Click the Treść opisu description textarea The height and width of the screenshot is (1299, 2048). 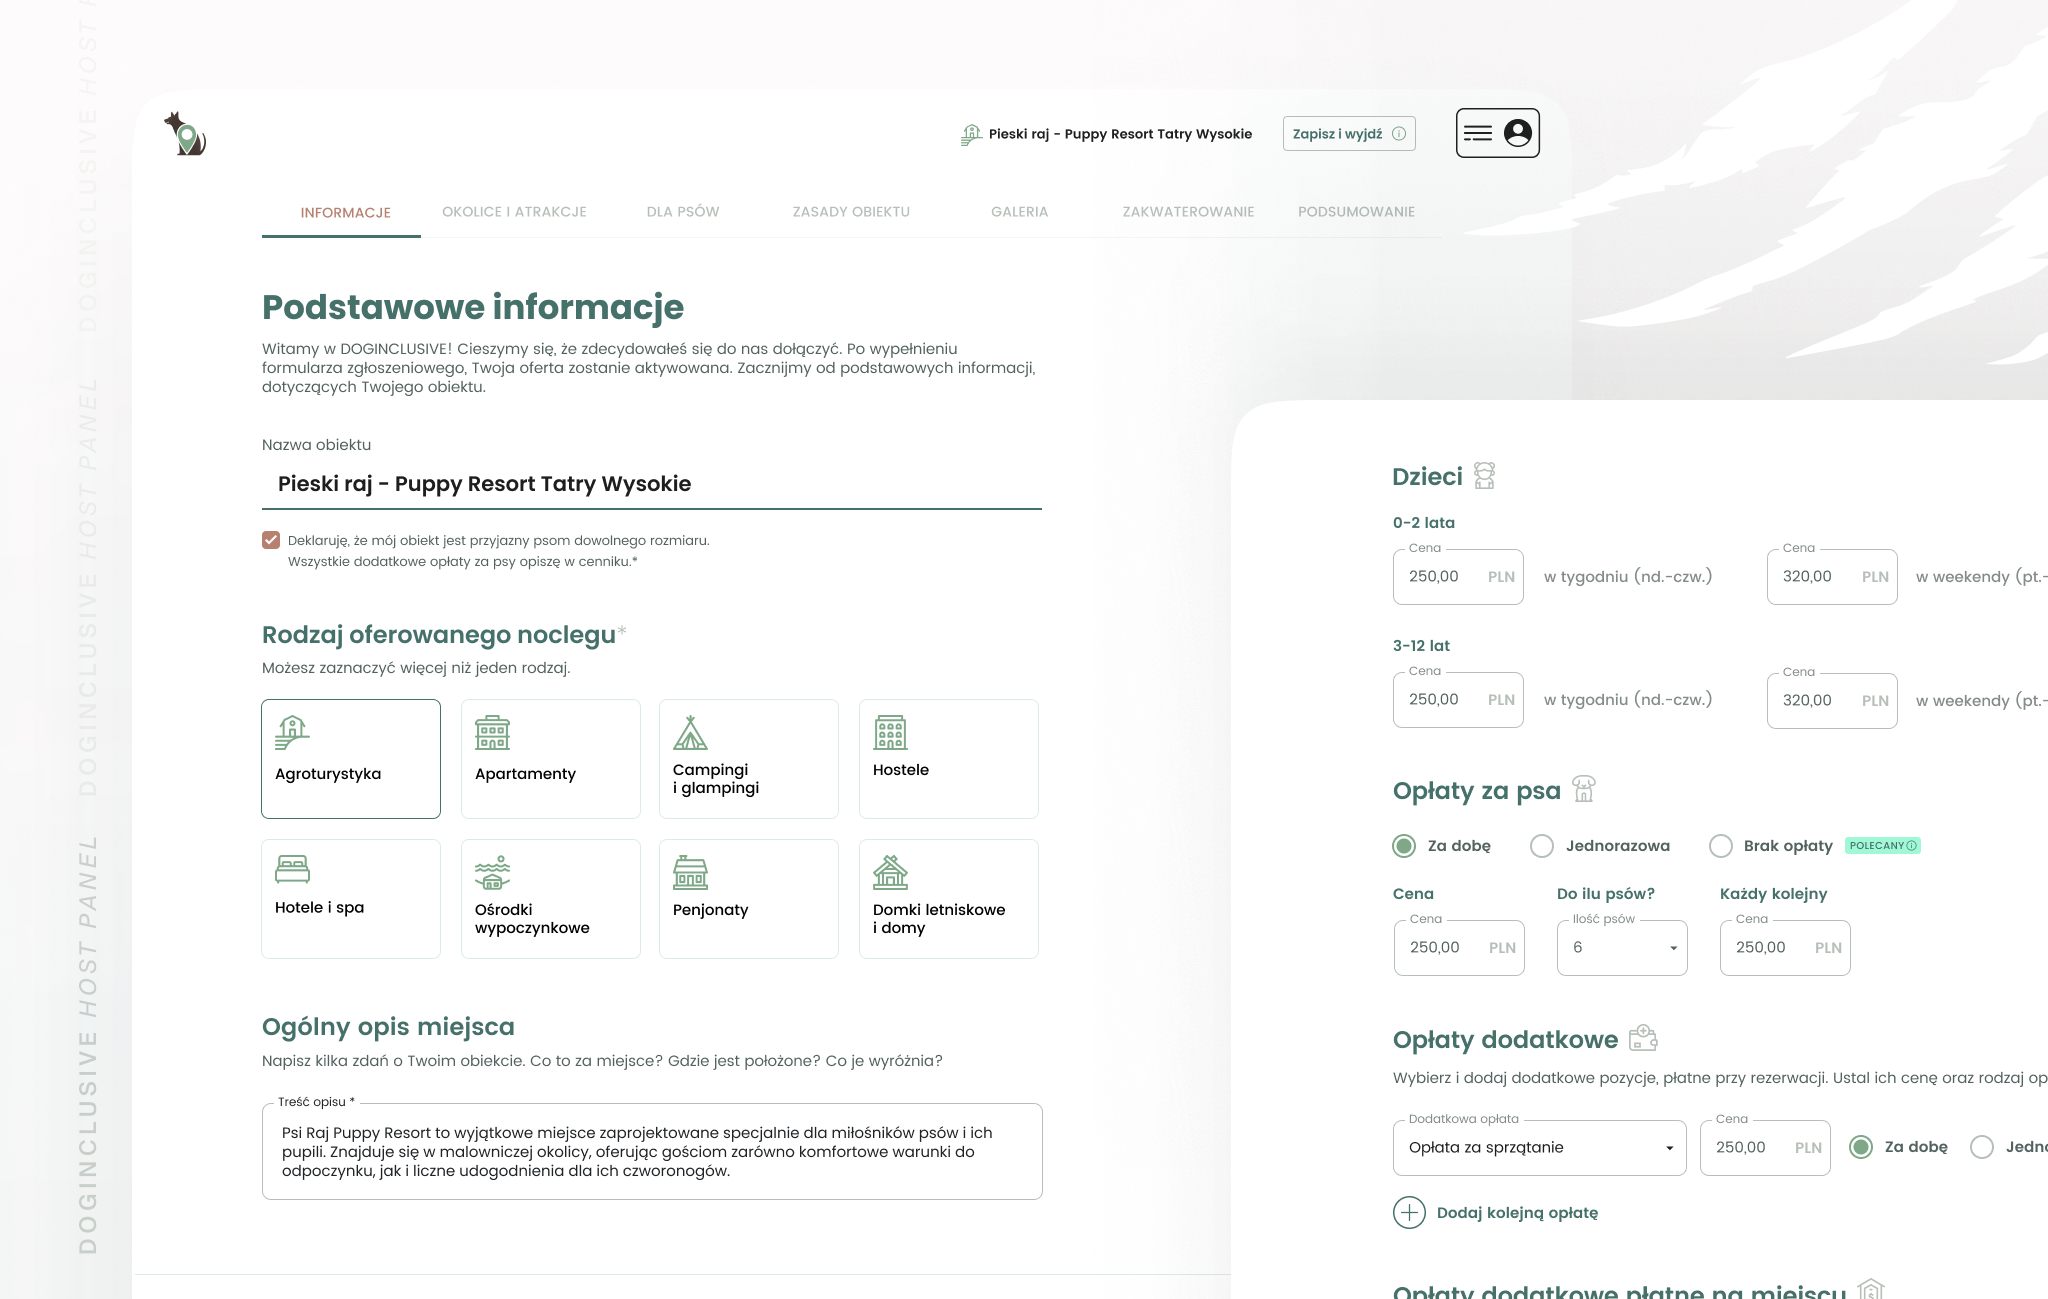coord(651,1152)
